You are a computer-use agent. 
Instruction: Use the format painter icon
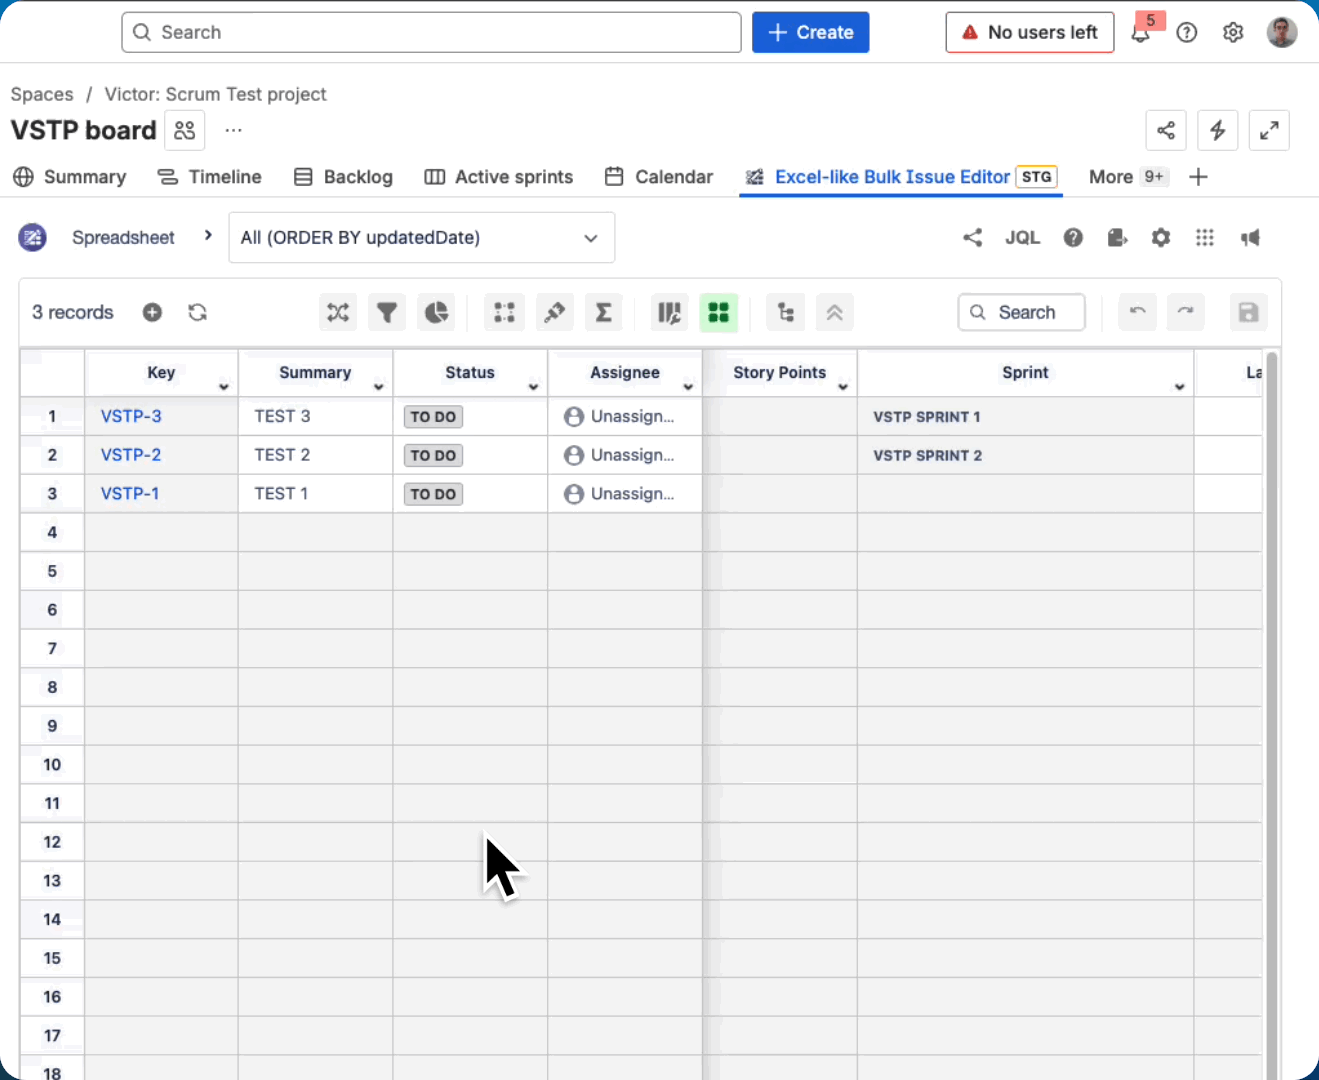click(554, 312)
